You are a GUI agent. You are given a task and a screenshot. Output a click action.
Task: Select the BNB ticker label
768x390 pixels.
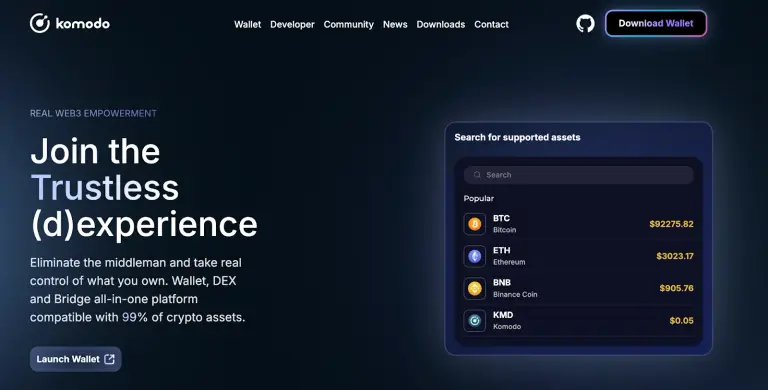click(502, 283)
